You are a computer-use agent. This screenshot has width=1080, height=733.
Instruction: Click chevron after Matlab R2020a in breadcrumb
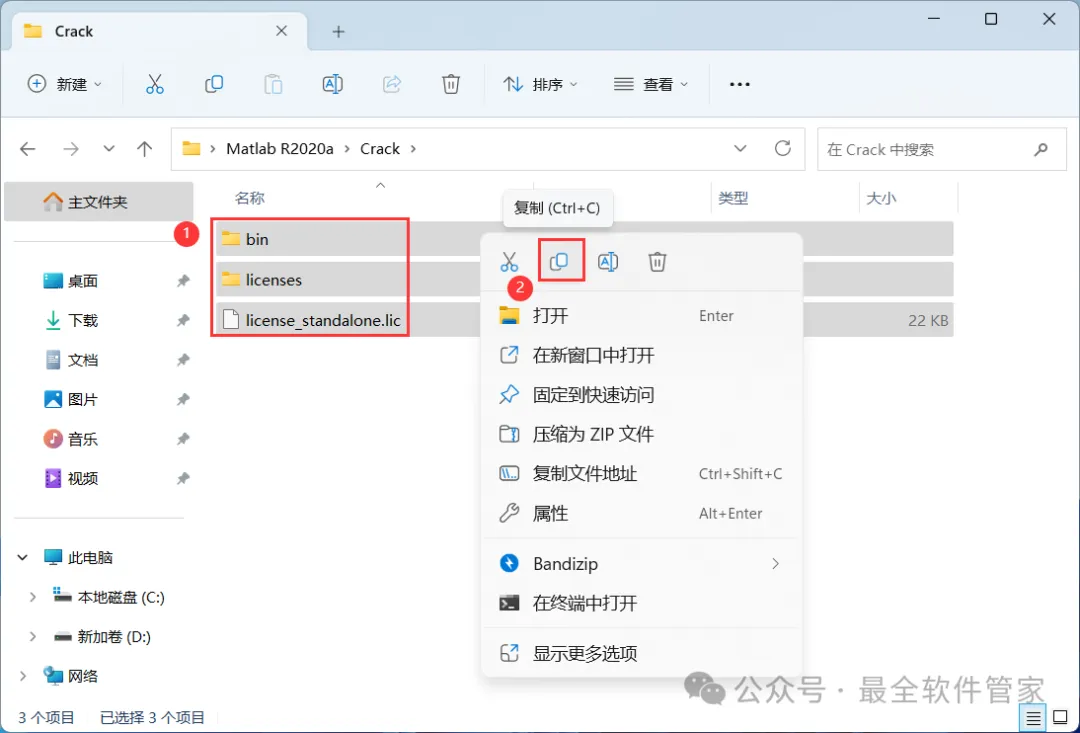coord(347,149)
